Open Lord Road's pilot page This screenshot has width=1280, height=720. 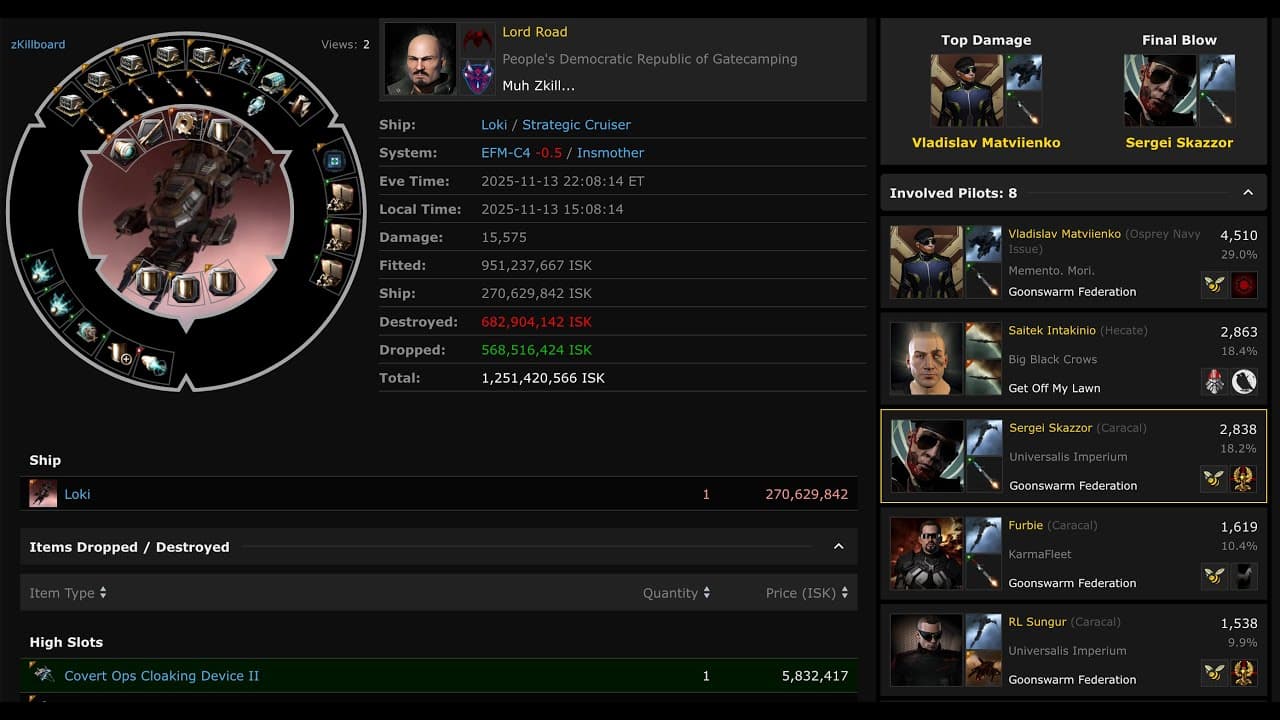tap(534, 32)
